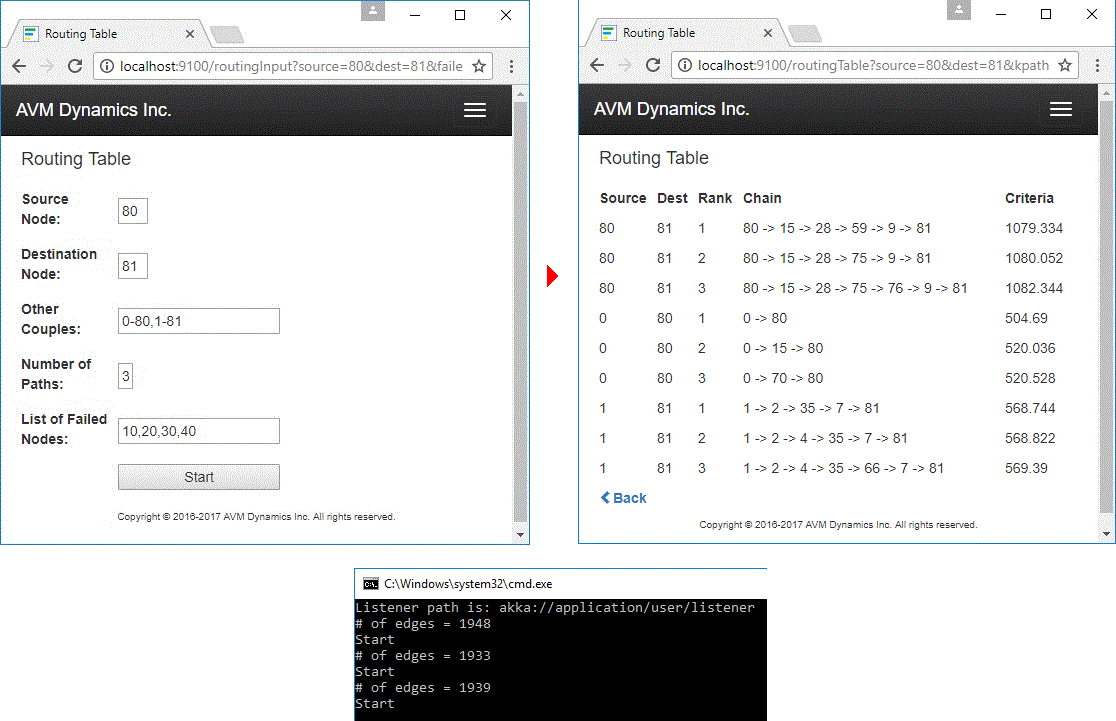The height and width of the screenshot is (721, 1116).
Task: Click the Chain column header
Action: pyautogui.click(x=762, y=198)
